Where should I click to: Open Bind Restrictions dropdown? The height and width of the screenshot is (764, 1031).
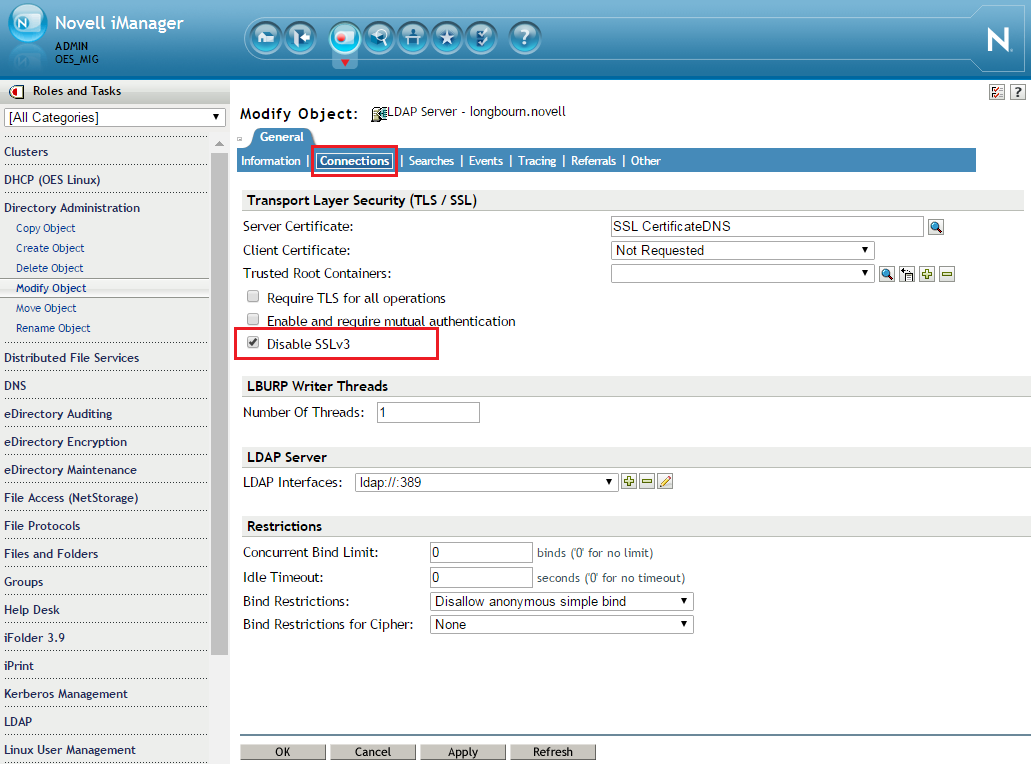562,602
